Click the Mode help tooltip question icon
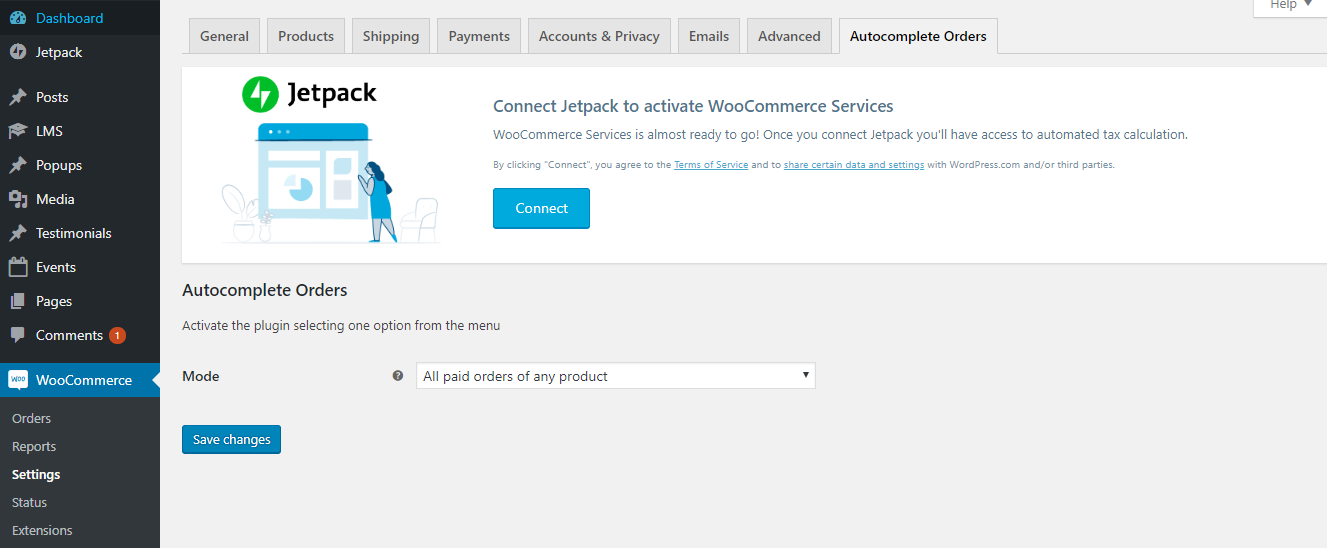This screenshot has width=1327, height=548. [x=398, y=376]
